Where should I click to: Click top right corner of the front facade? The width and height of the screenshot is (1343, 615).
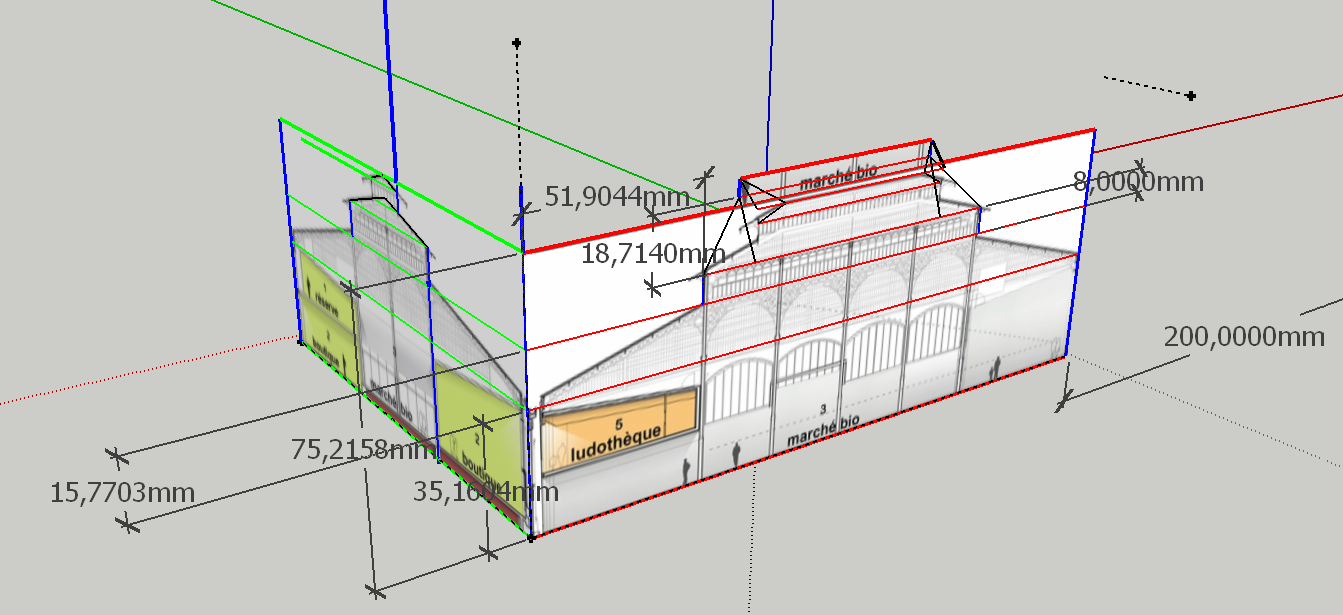[1094, 130]
